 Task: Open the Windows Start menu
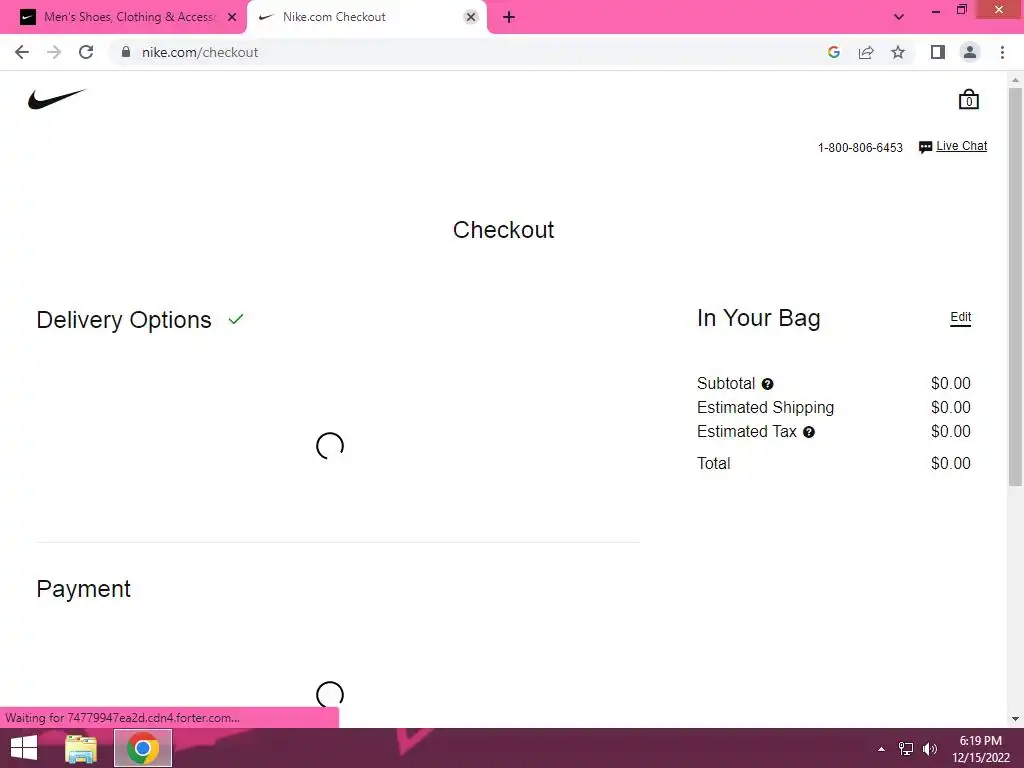[24, 748]
